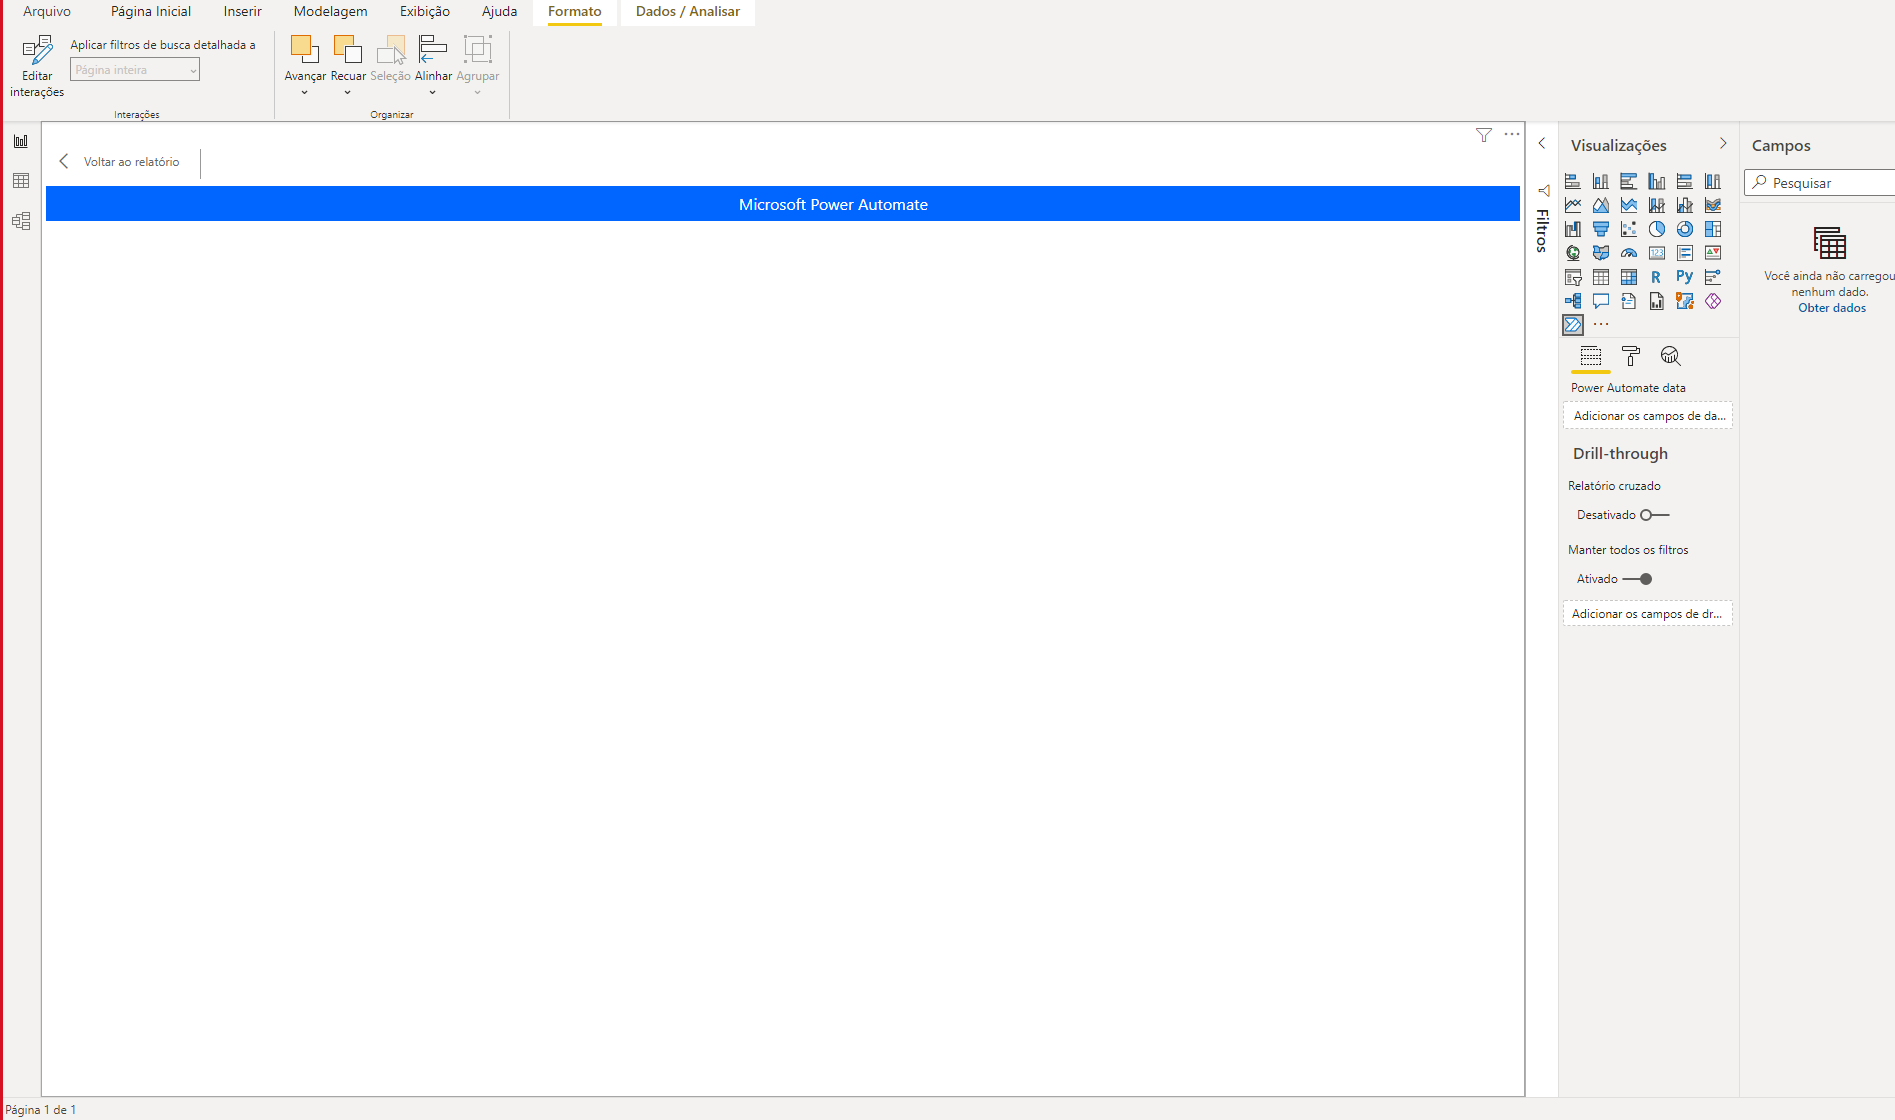Select the scatter chart visual
Image resolution: width=1895 pixels, height=1120 pixels.
[x=1629, y=229]
